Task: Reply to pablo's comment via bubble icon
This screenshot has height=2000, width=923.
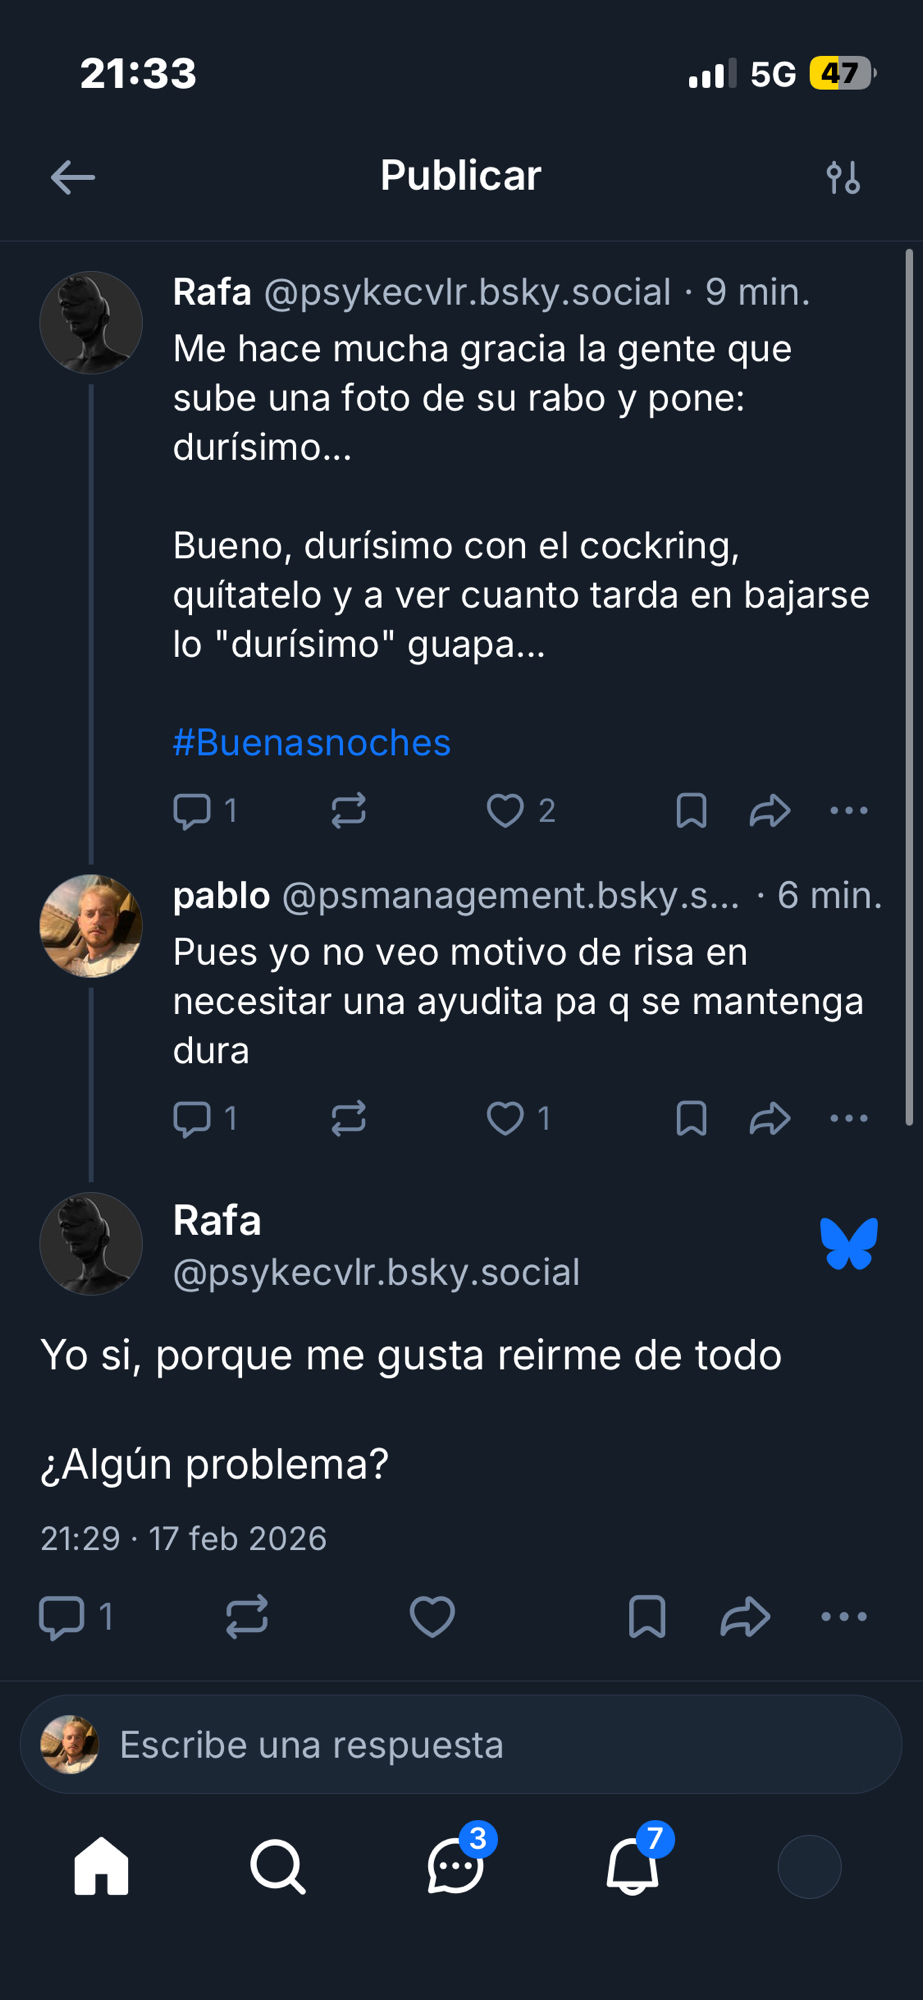Action: (192, 1118)
